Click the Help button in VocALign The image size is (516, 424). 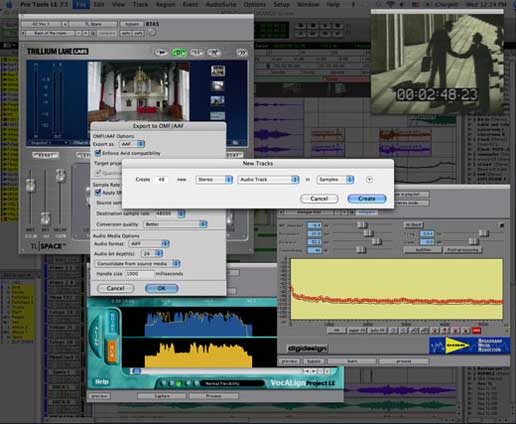[102, 382]
